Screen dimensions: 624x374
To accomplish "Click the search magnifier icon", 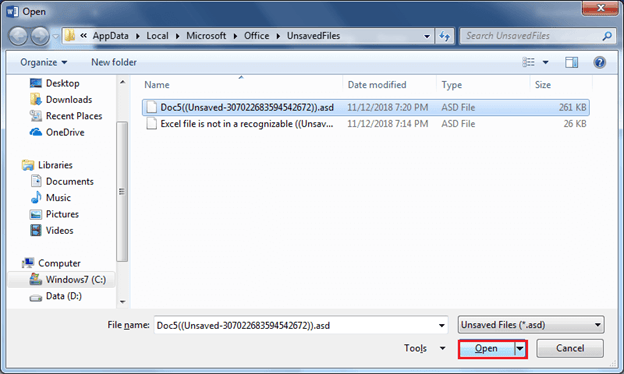I will [x=606, y=36].
